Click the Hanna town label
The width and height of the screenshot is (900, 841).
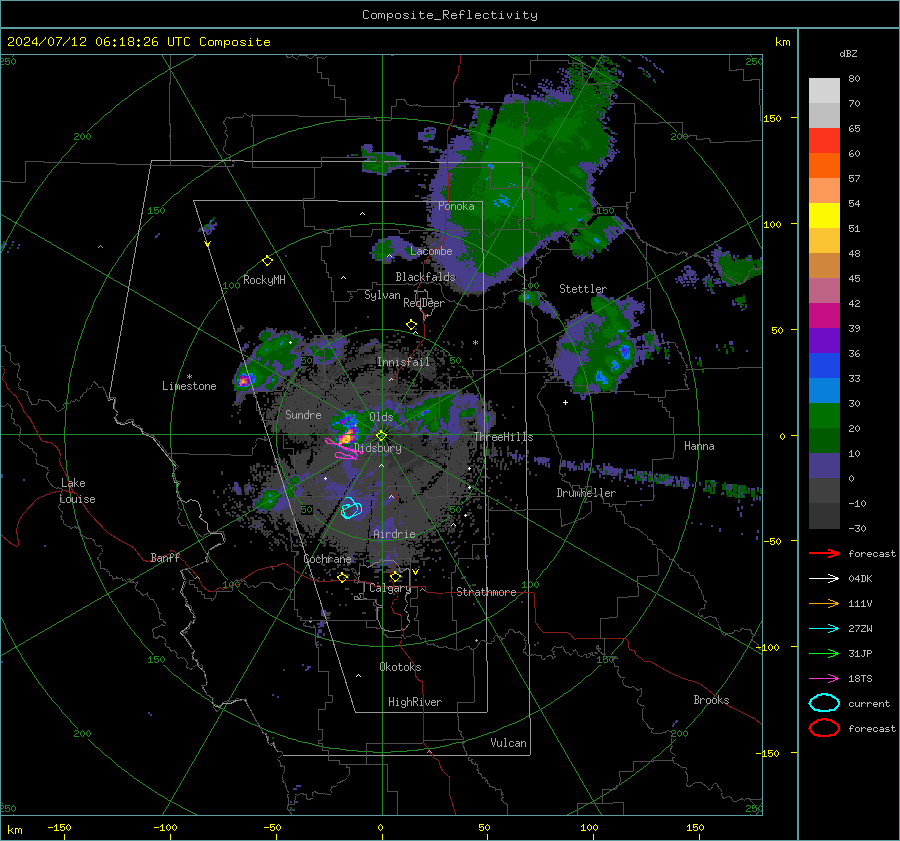coord(699,446)
